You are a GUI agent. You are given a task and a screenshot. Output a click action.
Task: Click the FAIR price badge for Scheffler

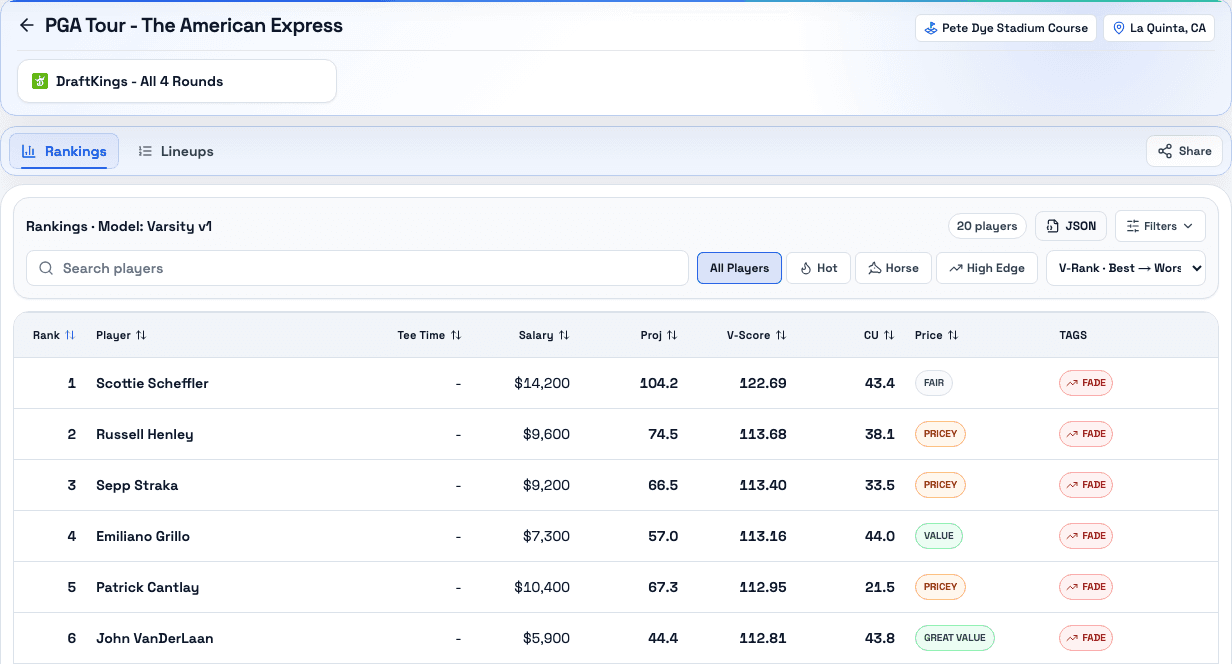tap(934, 383)
